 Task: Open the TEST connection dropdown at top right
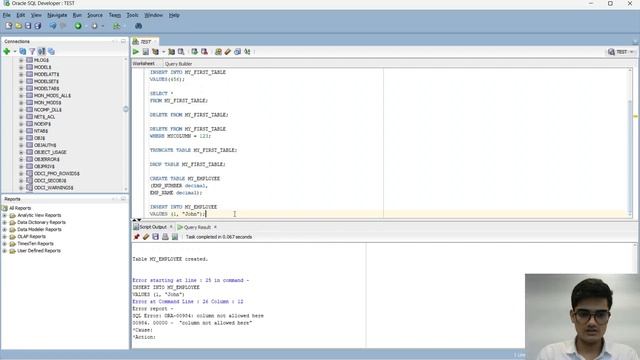[x=621, y=52]
